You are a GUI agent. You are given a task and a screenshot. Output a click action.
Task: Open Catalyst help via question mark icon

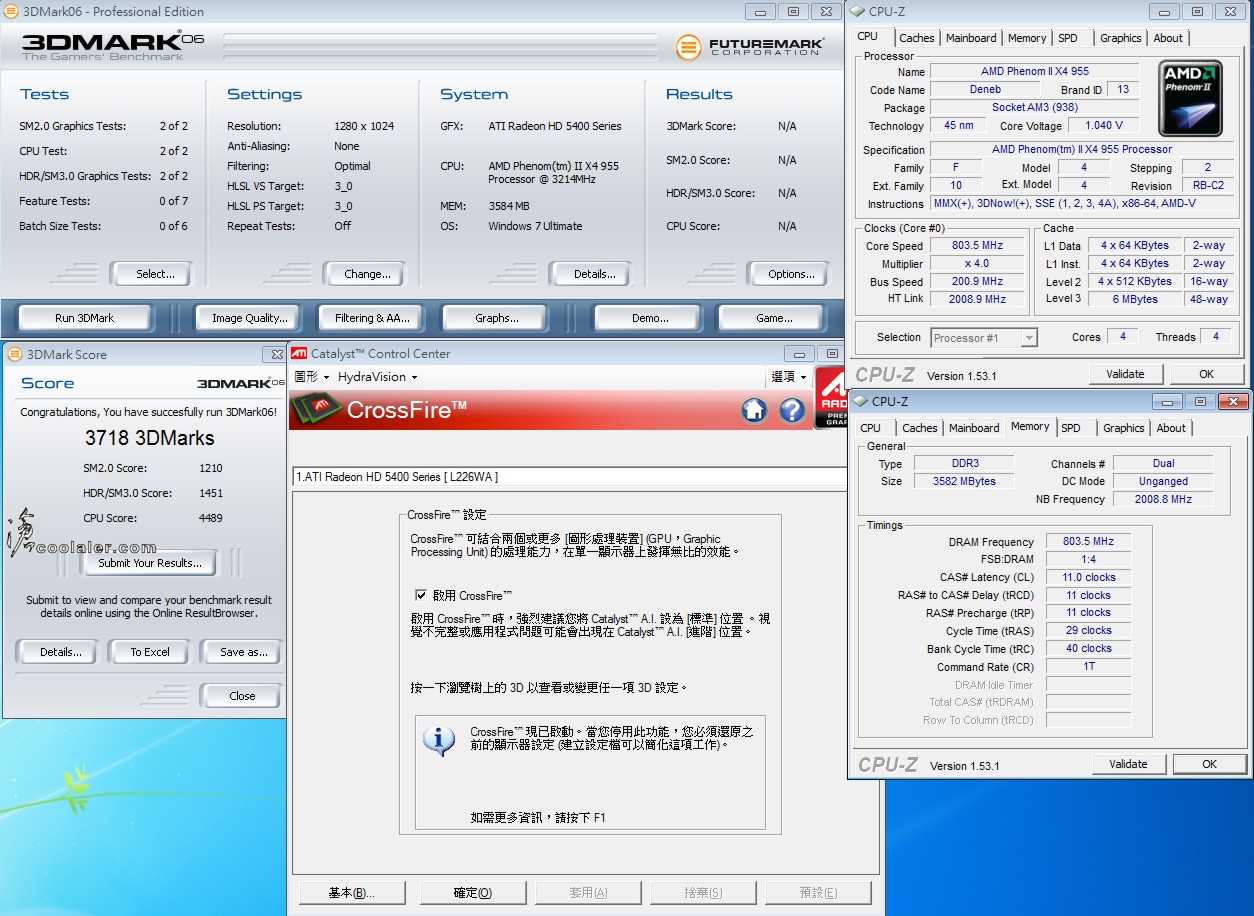pos(792,410)
